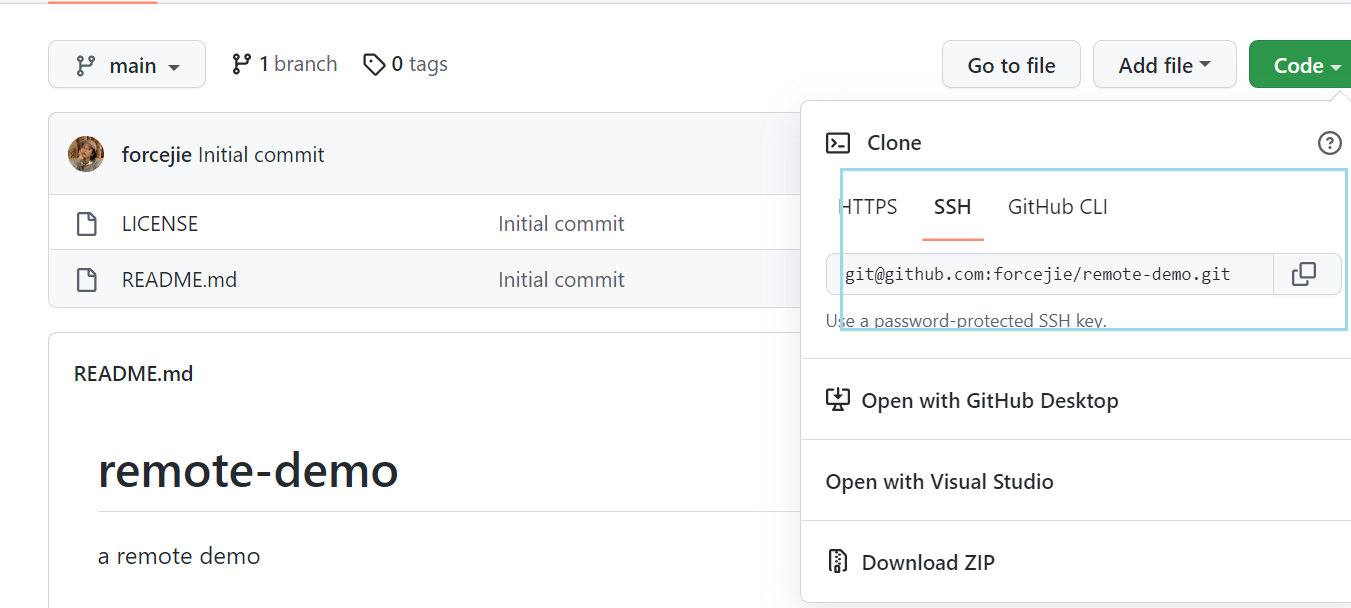This screenshot has width=1351, height=608.
Task: Open the LICENSE file link
Action: pyautogui.click(x=160, y=224)
